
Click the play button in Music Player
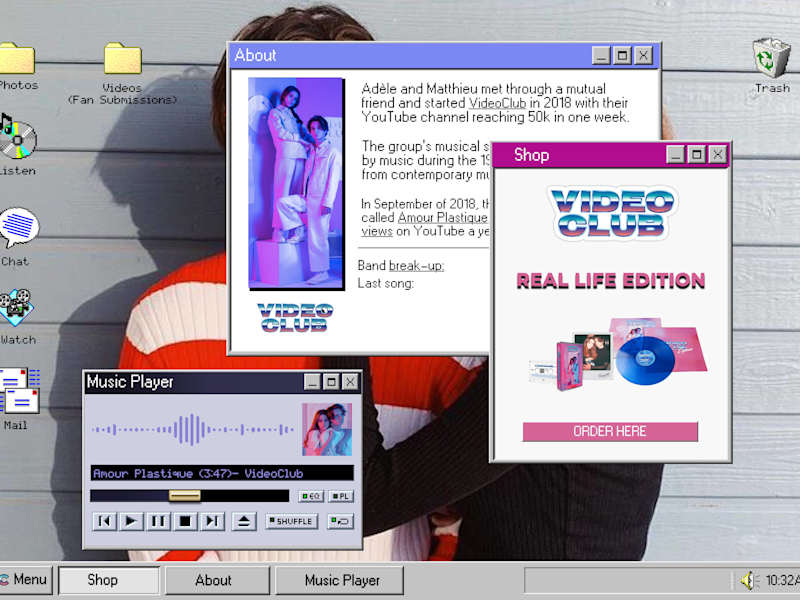[x=131, y=521]
